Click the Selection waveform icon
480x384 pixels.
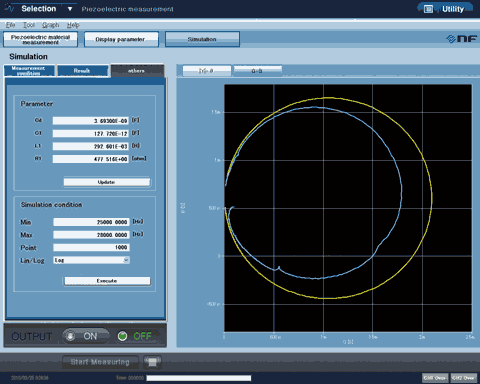coord(9,8)
